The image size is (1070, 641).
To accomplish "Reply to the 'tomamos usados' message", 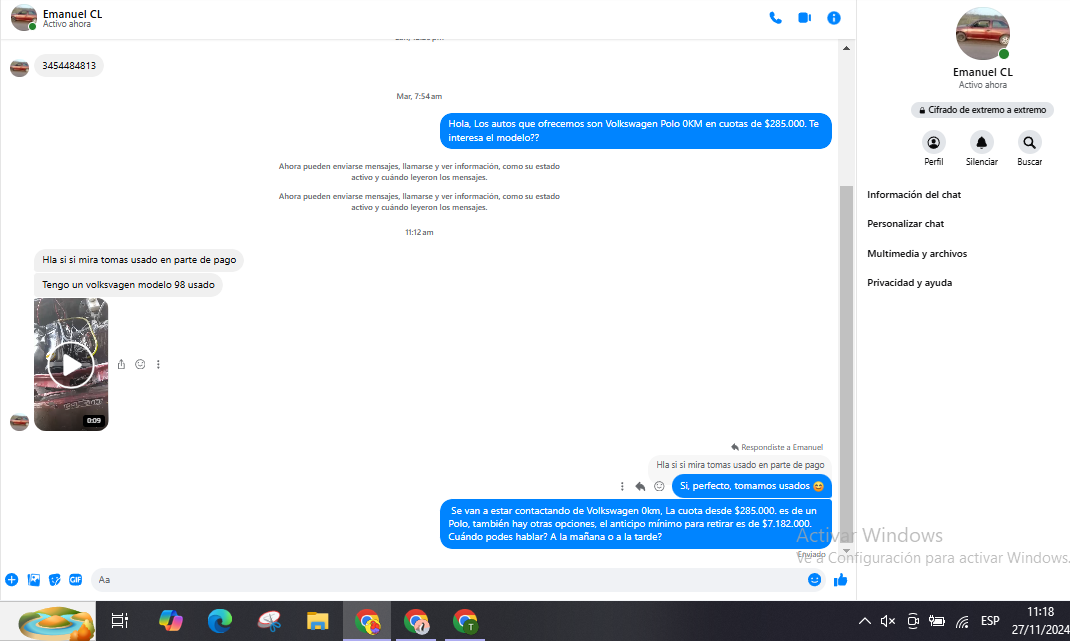I will 640,486.
